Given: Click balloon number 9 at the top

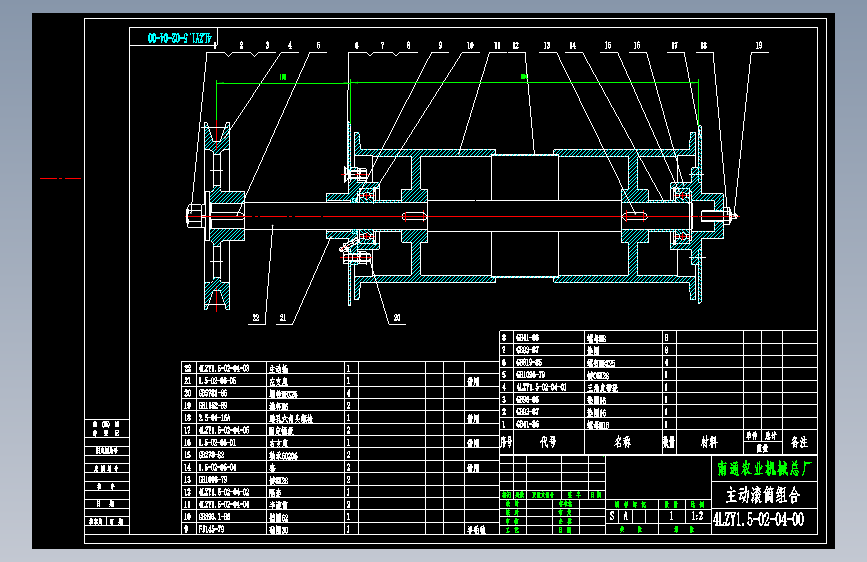Looking at the screenshot, I should pos(441,45).
